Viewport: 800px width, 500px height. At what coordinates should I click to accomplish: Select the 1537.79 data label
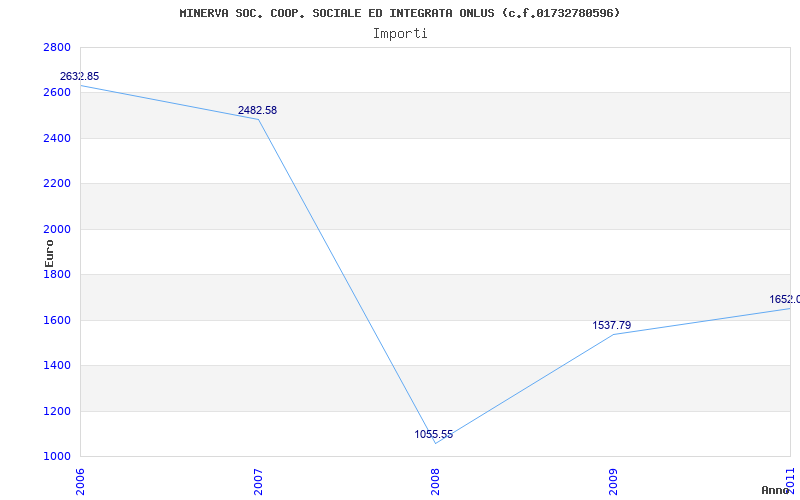click(612, 325)
